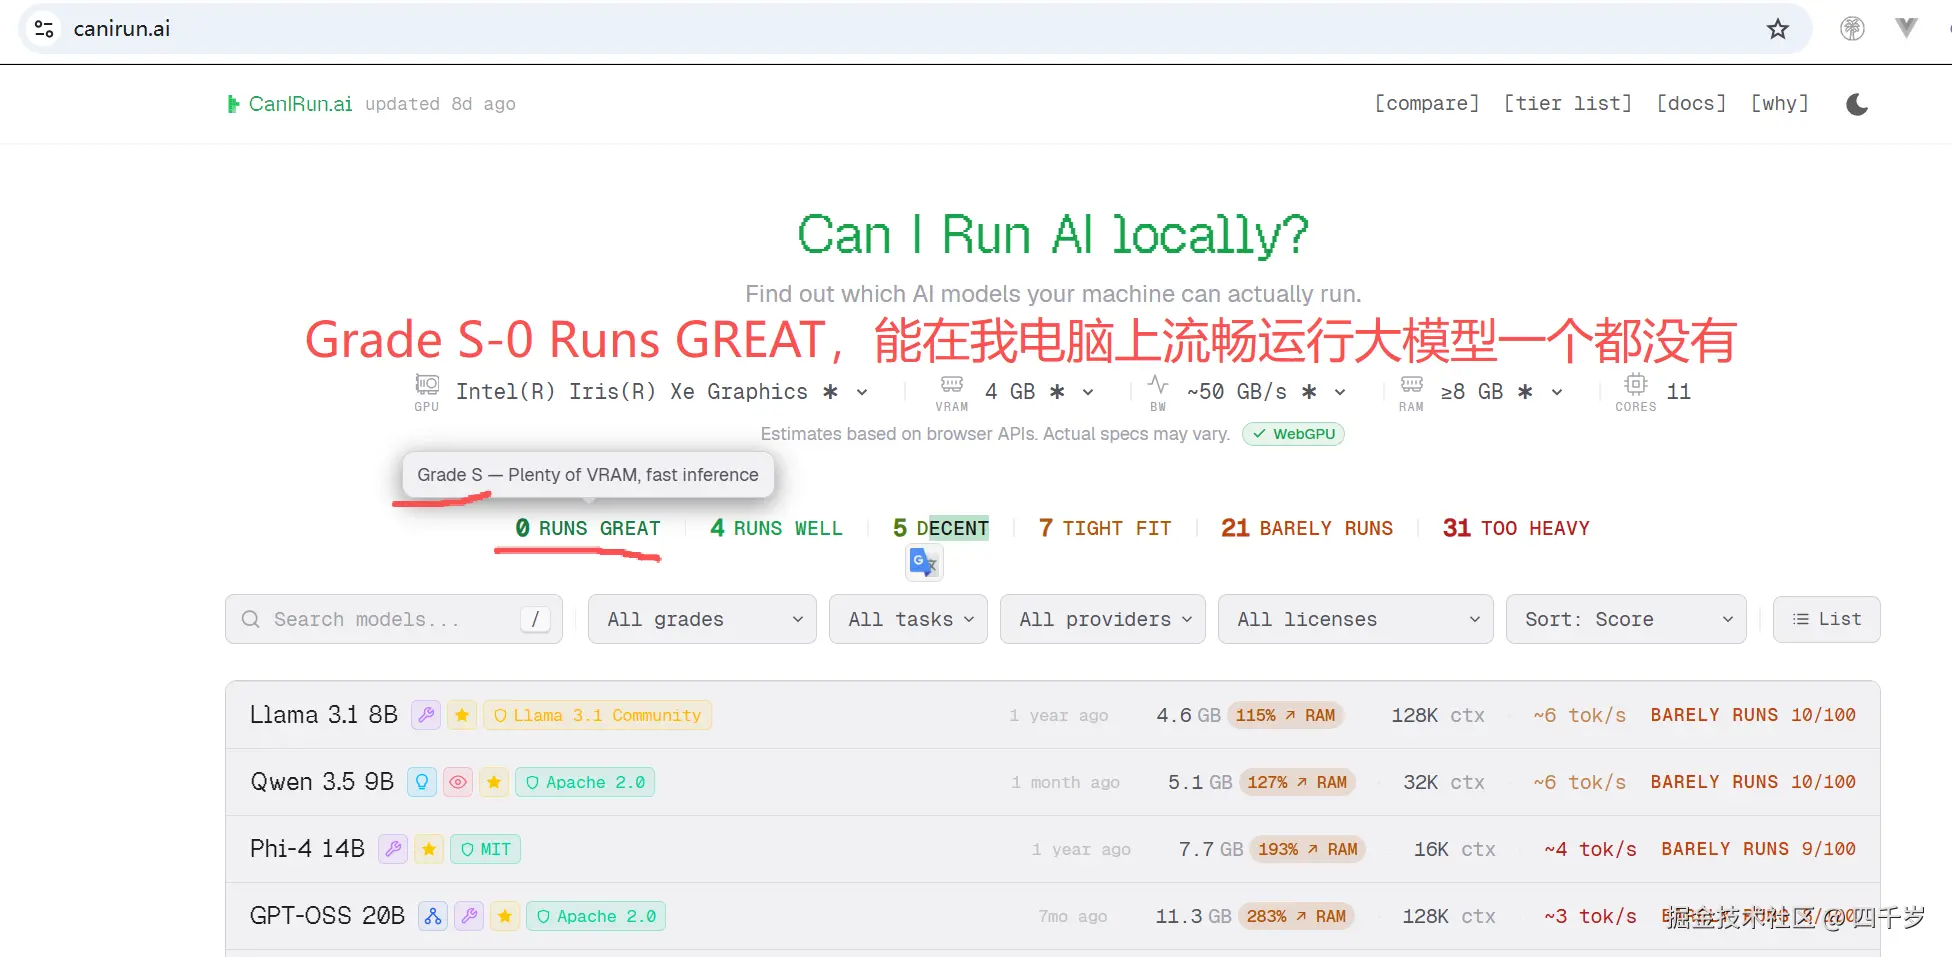
Task: Click the Llama 3.1 Community license badge
Action: [x=597, y=715]
